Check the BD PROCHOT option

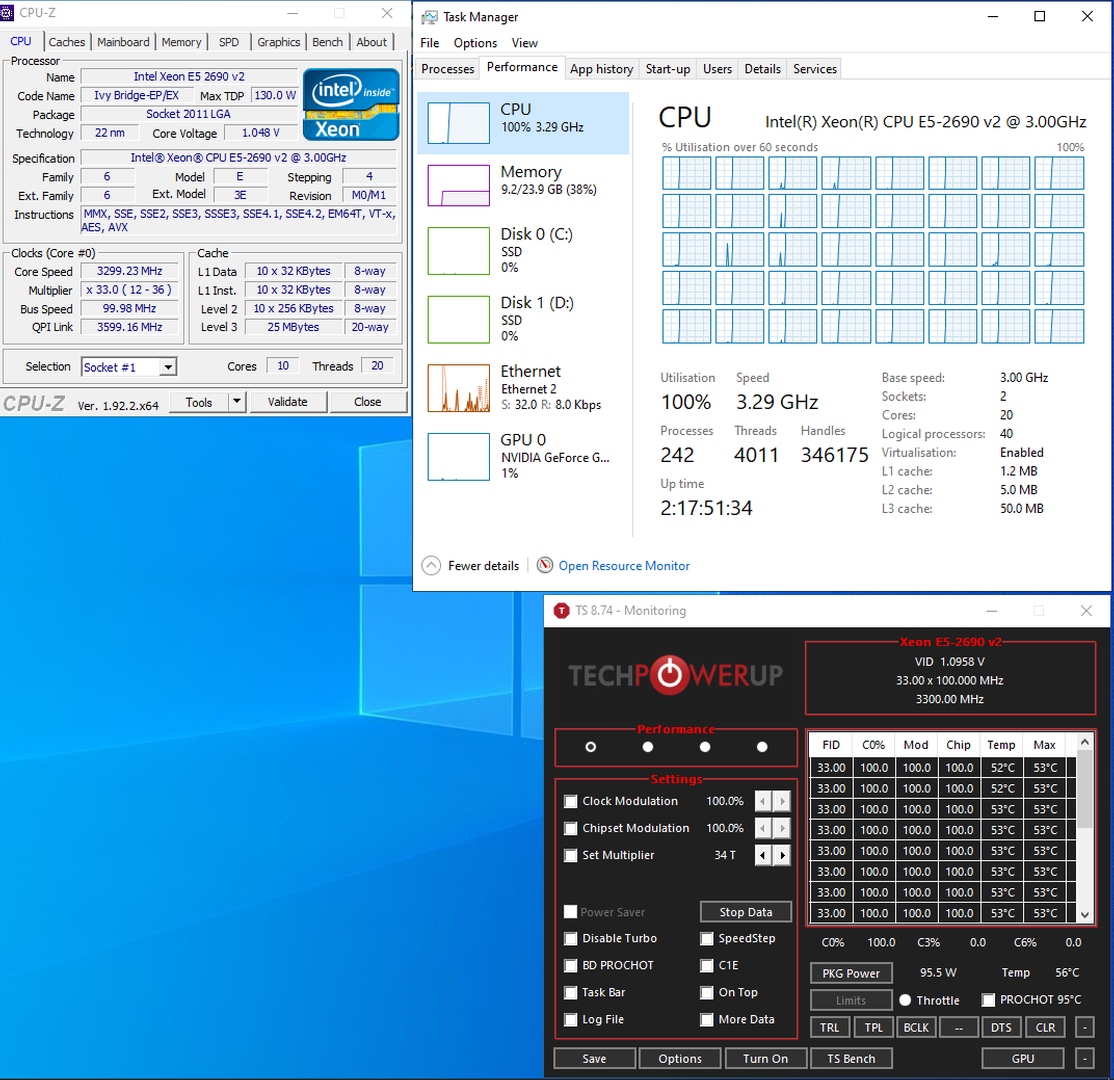point(570,966)
